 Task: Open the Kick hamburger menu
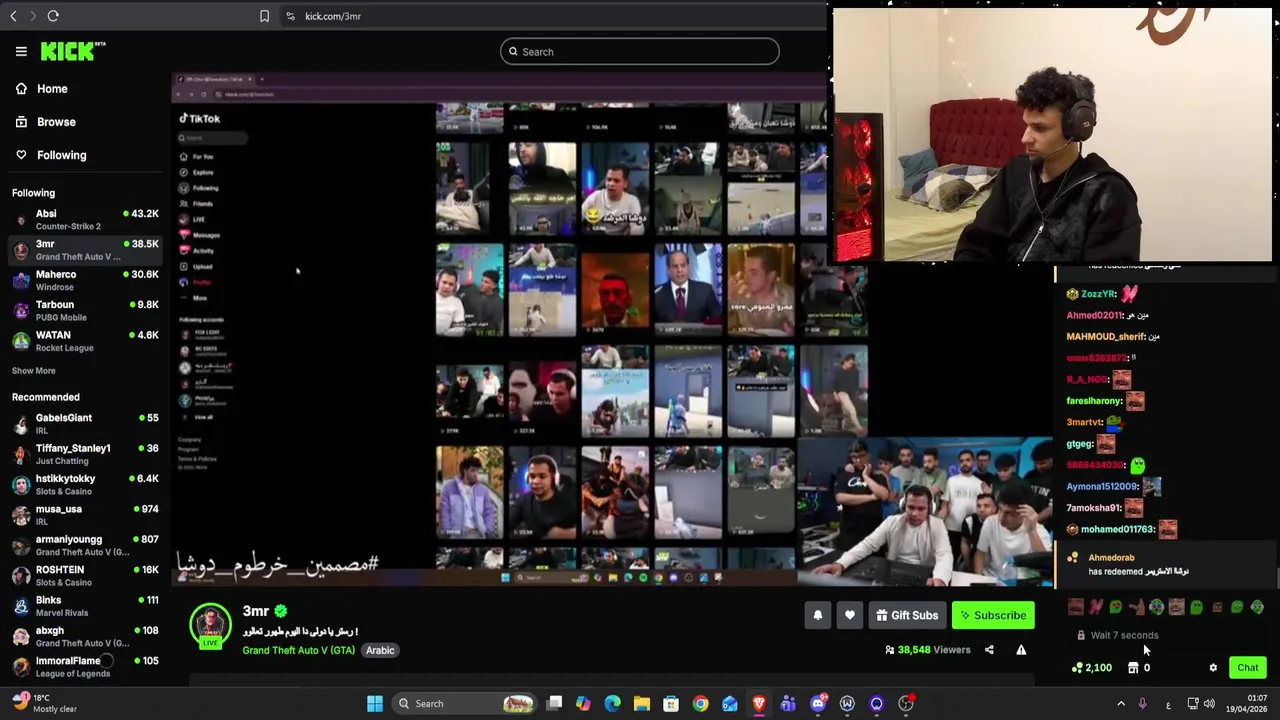point(21,51)
